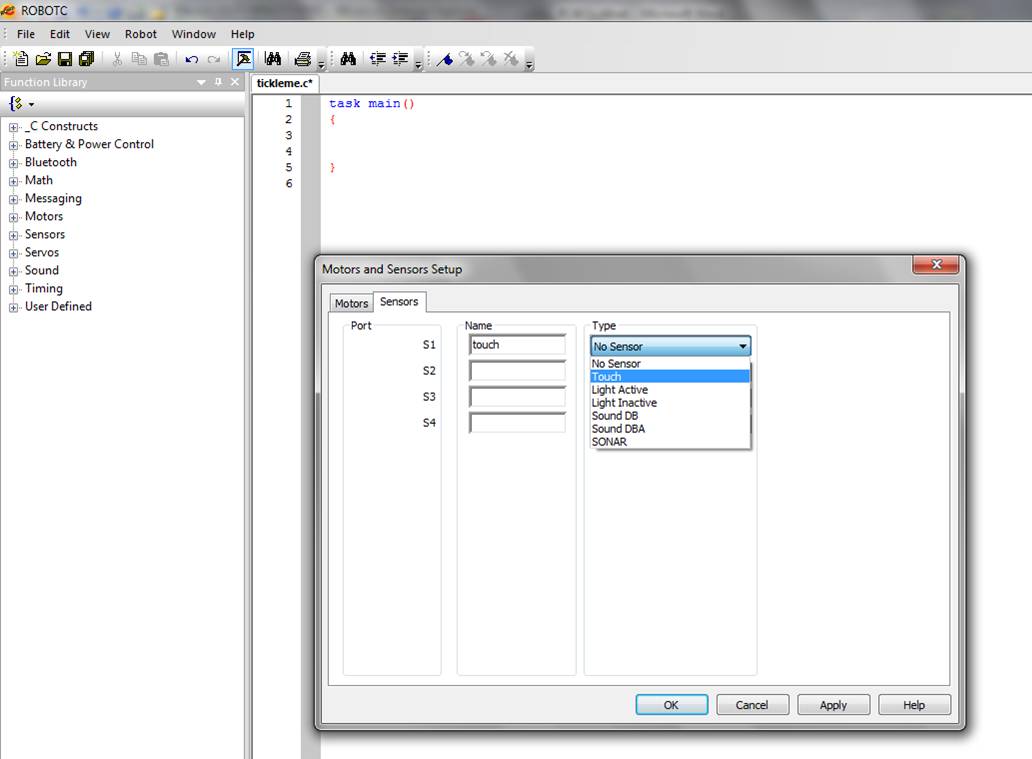Open the Robot menu
The height and width of the screenshot is (759, 1032).
(x=141, y=34)
